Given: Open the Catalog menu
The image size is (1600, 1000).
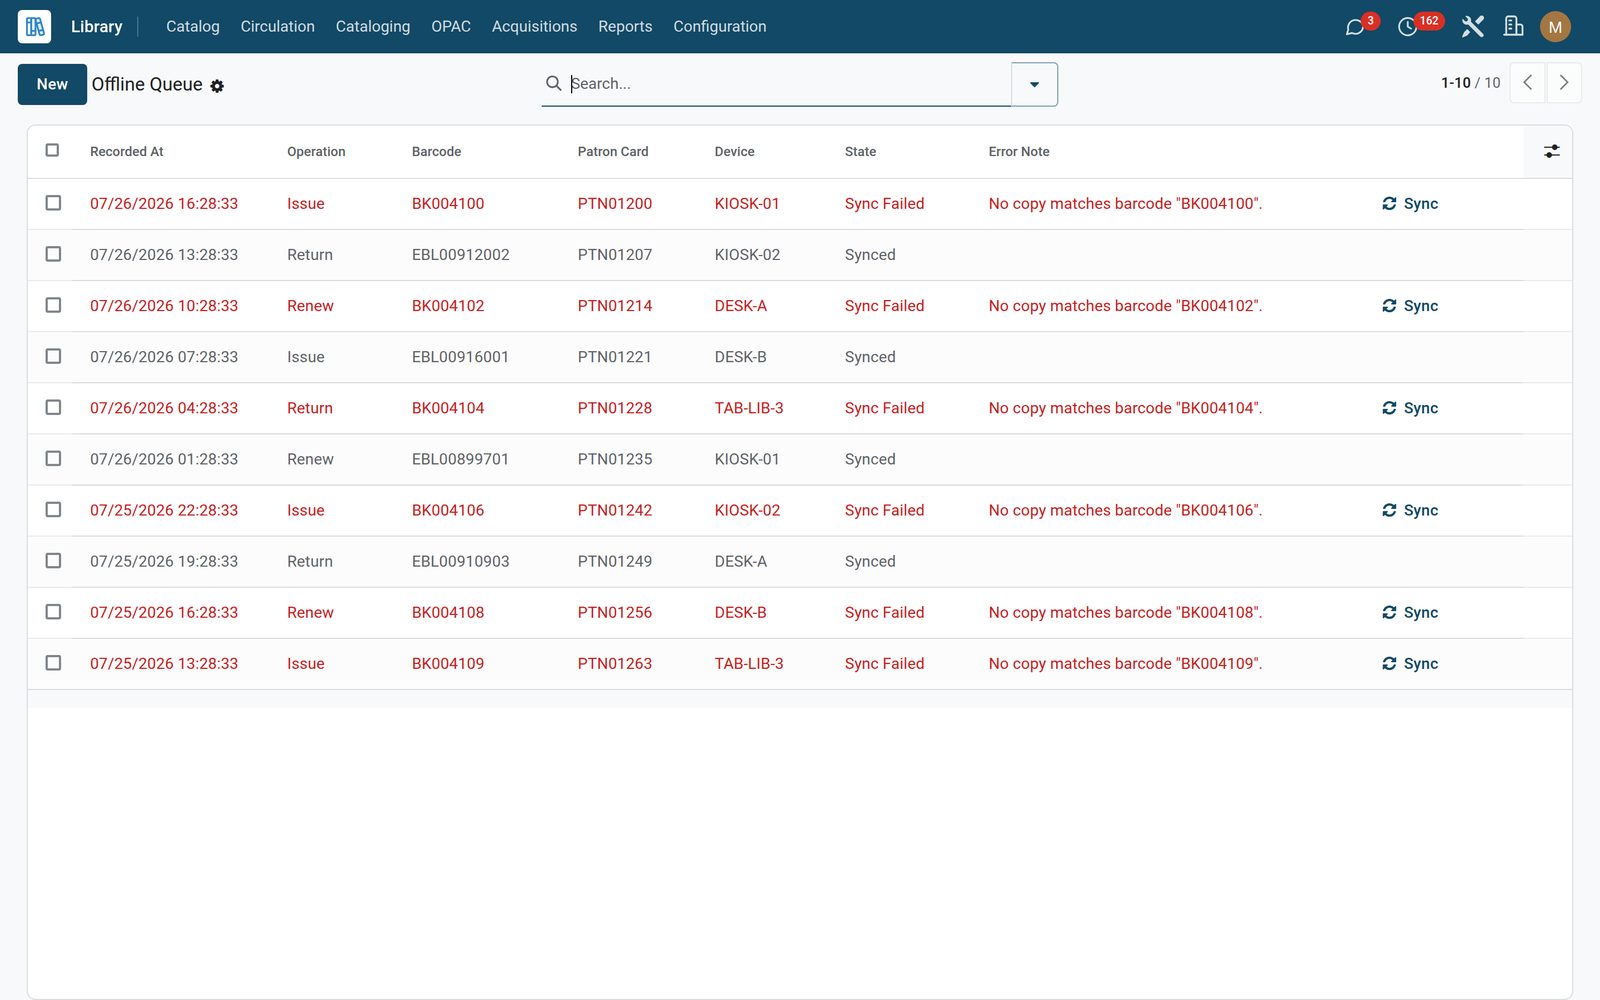Looking at the screenshot, I should tap(193, 27).
